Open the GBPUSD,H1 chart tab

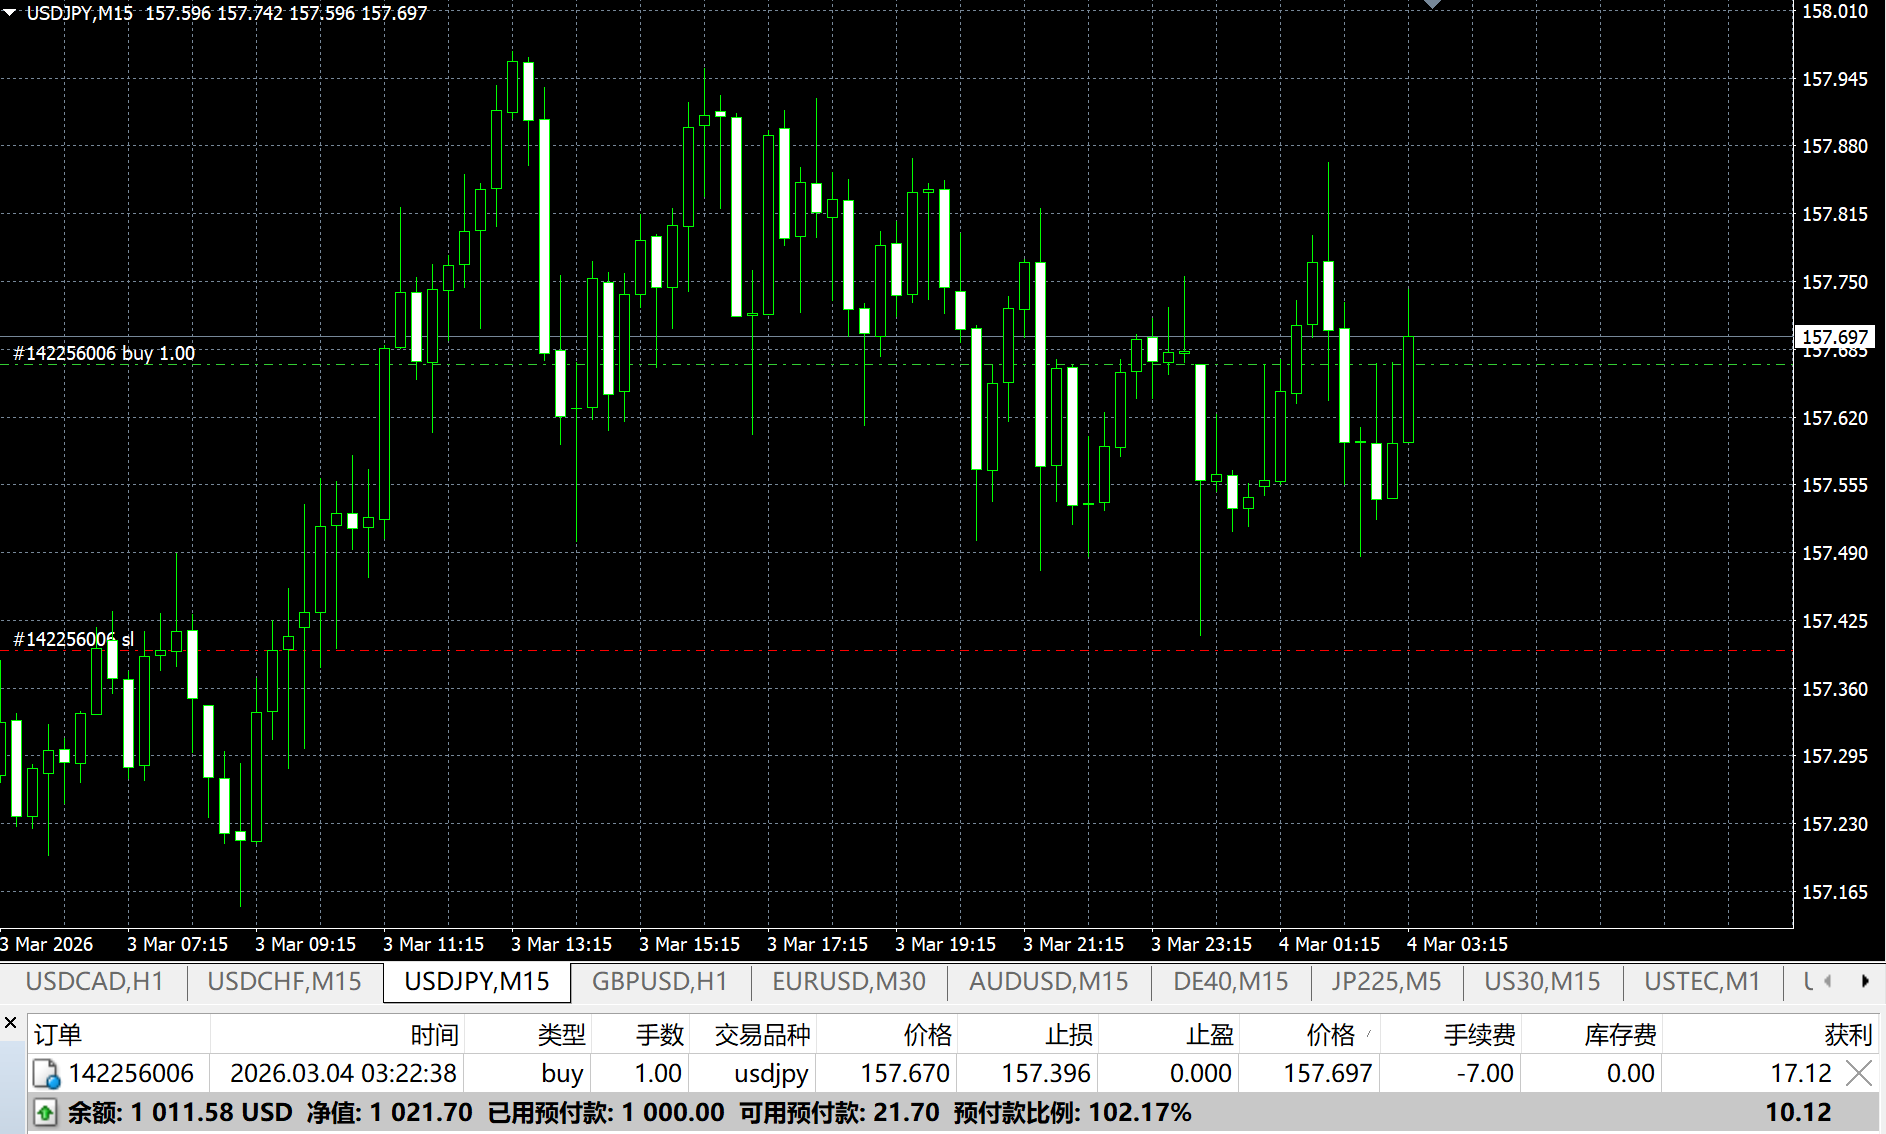pos(659,981)
